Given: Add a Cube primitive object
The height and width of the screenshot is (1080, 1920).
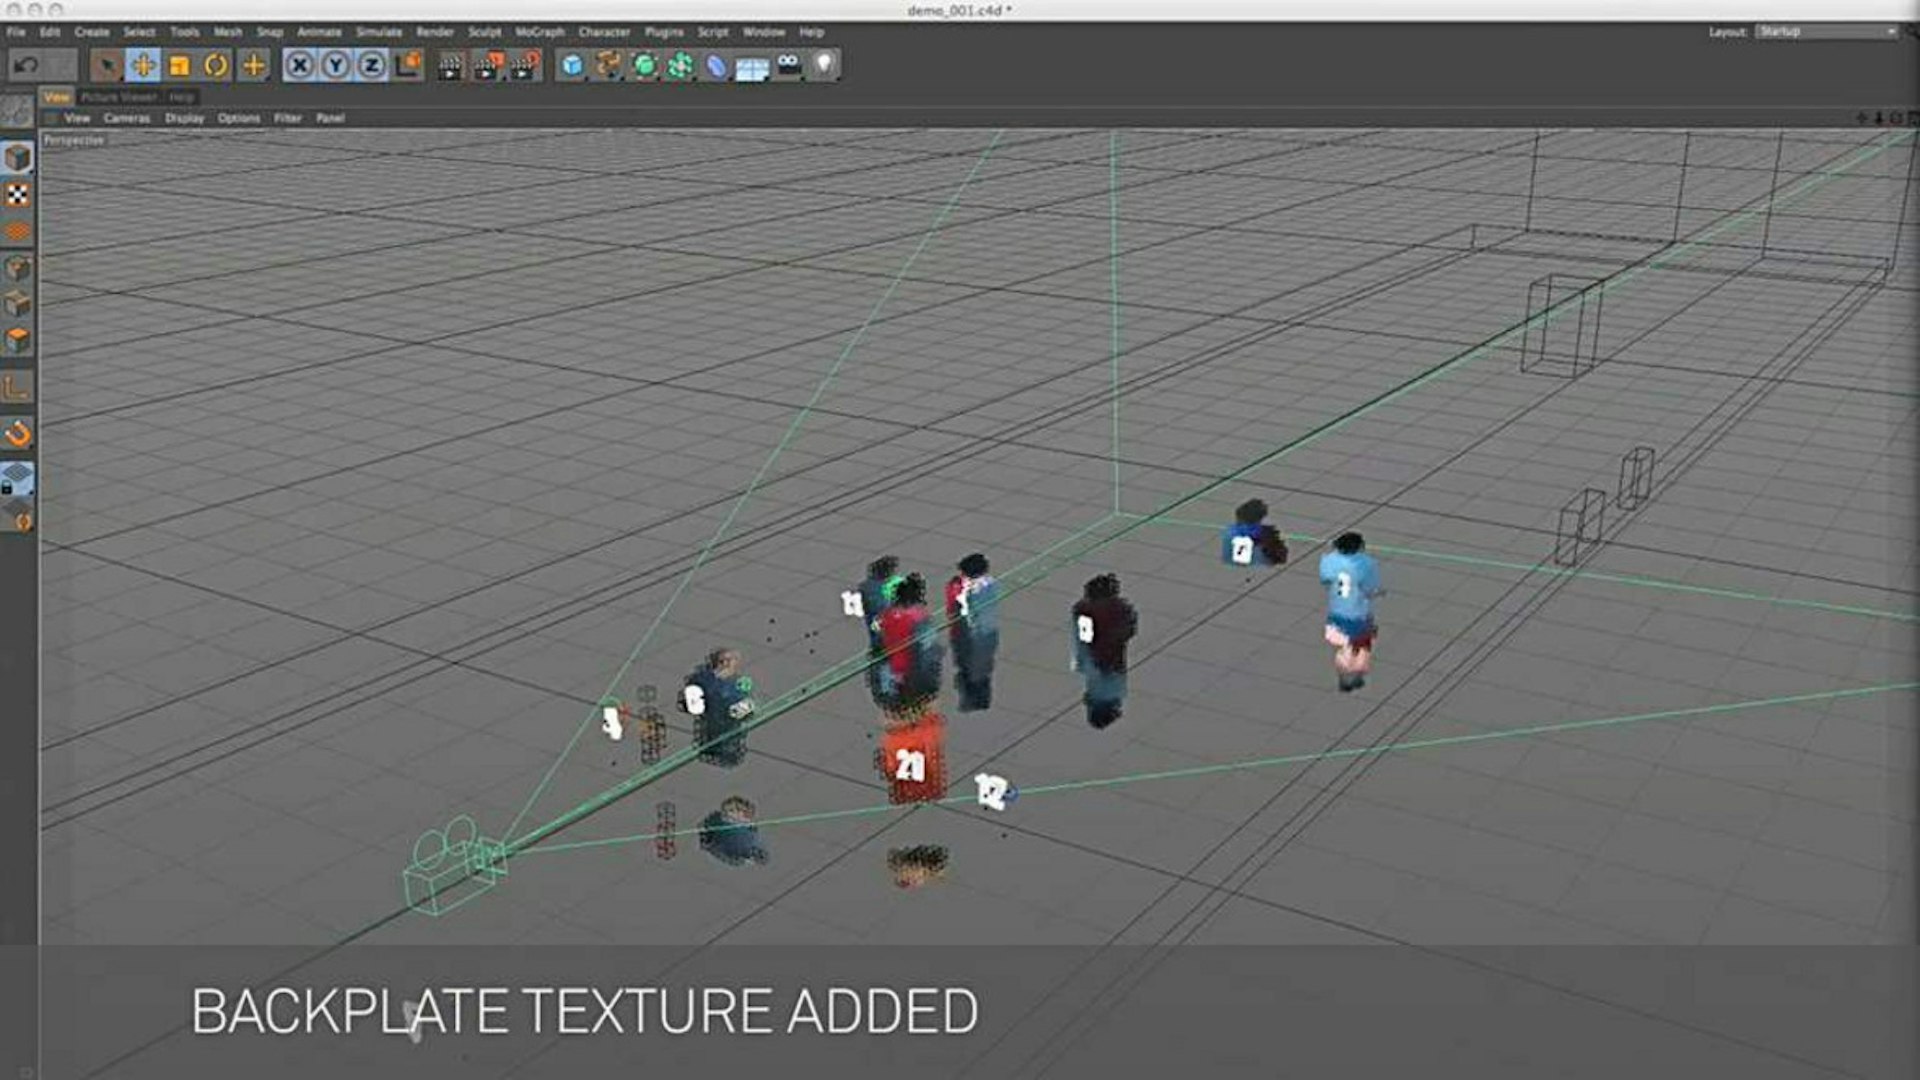Looking at the screenshot, I should [571, 66].
